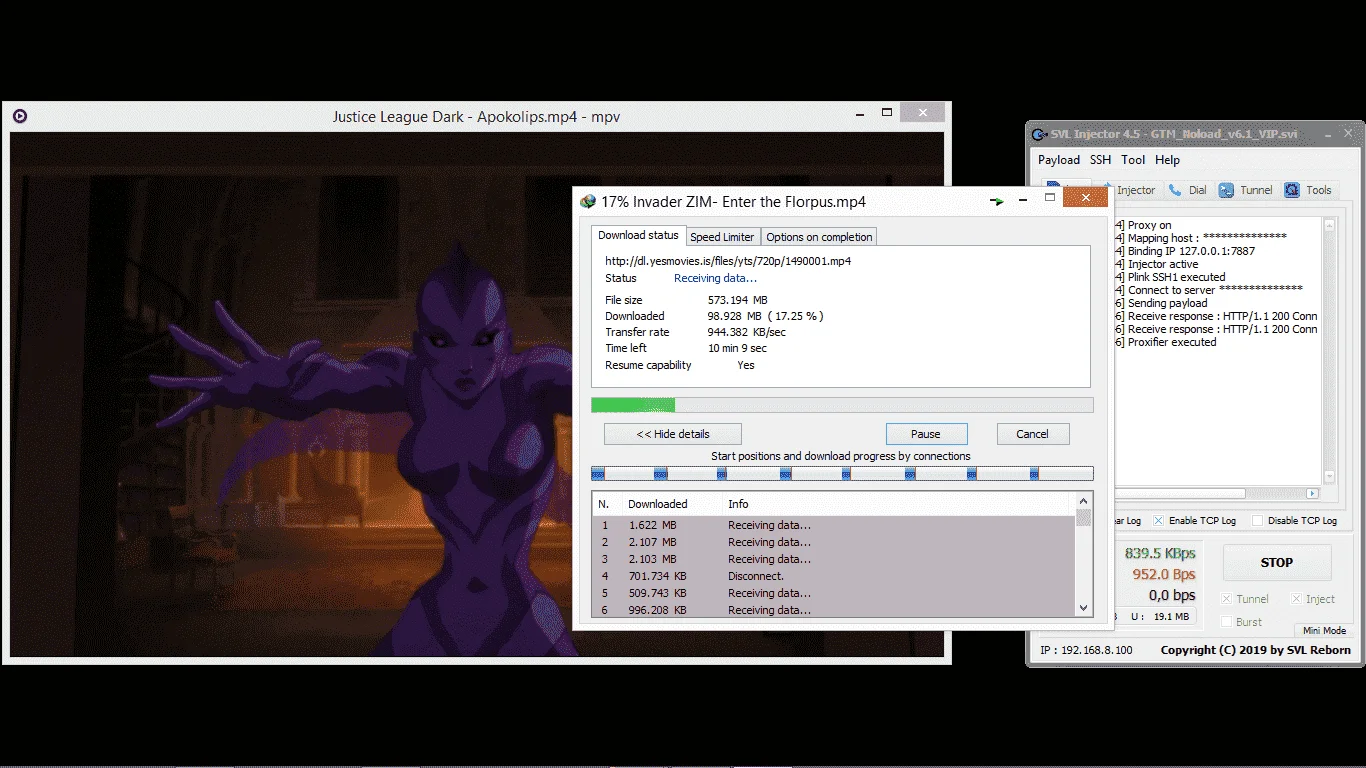Click the connection list scroll down arrow
This screenshot has height=768, width=1366.
1083,607
